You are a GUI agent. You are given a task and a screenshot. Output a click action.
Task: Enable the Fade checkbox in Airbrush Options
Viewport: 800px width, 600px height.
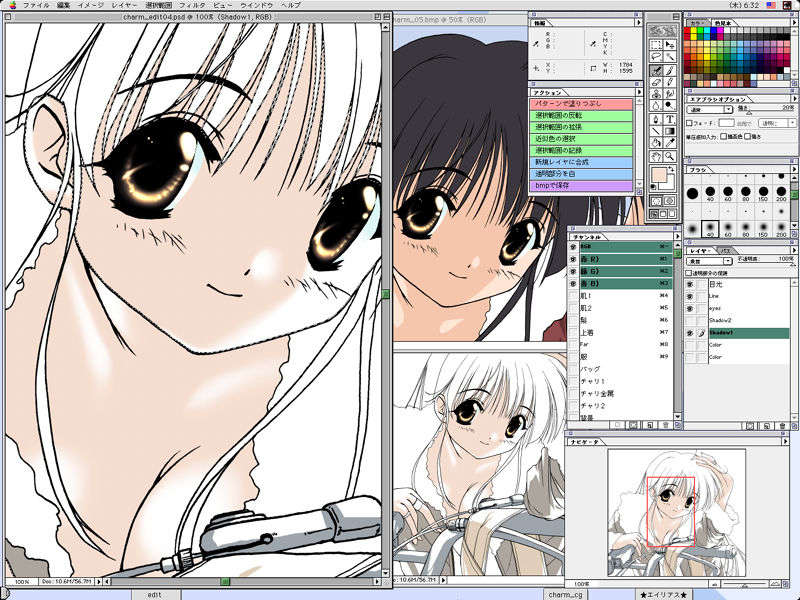point(689,123)
